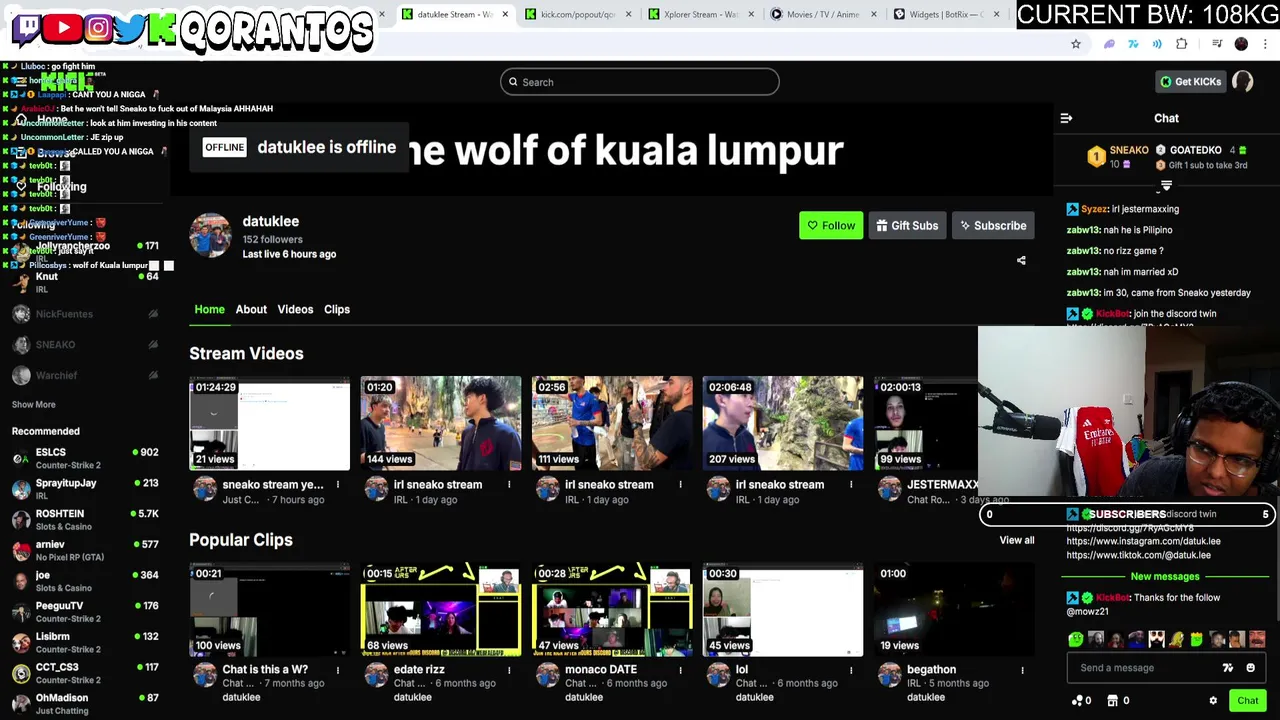Click 'New messages' chat divider label
This screenshot has height=720, width=1280.
click(x=1164, y=577)
